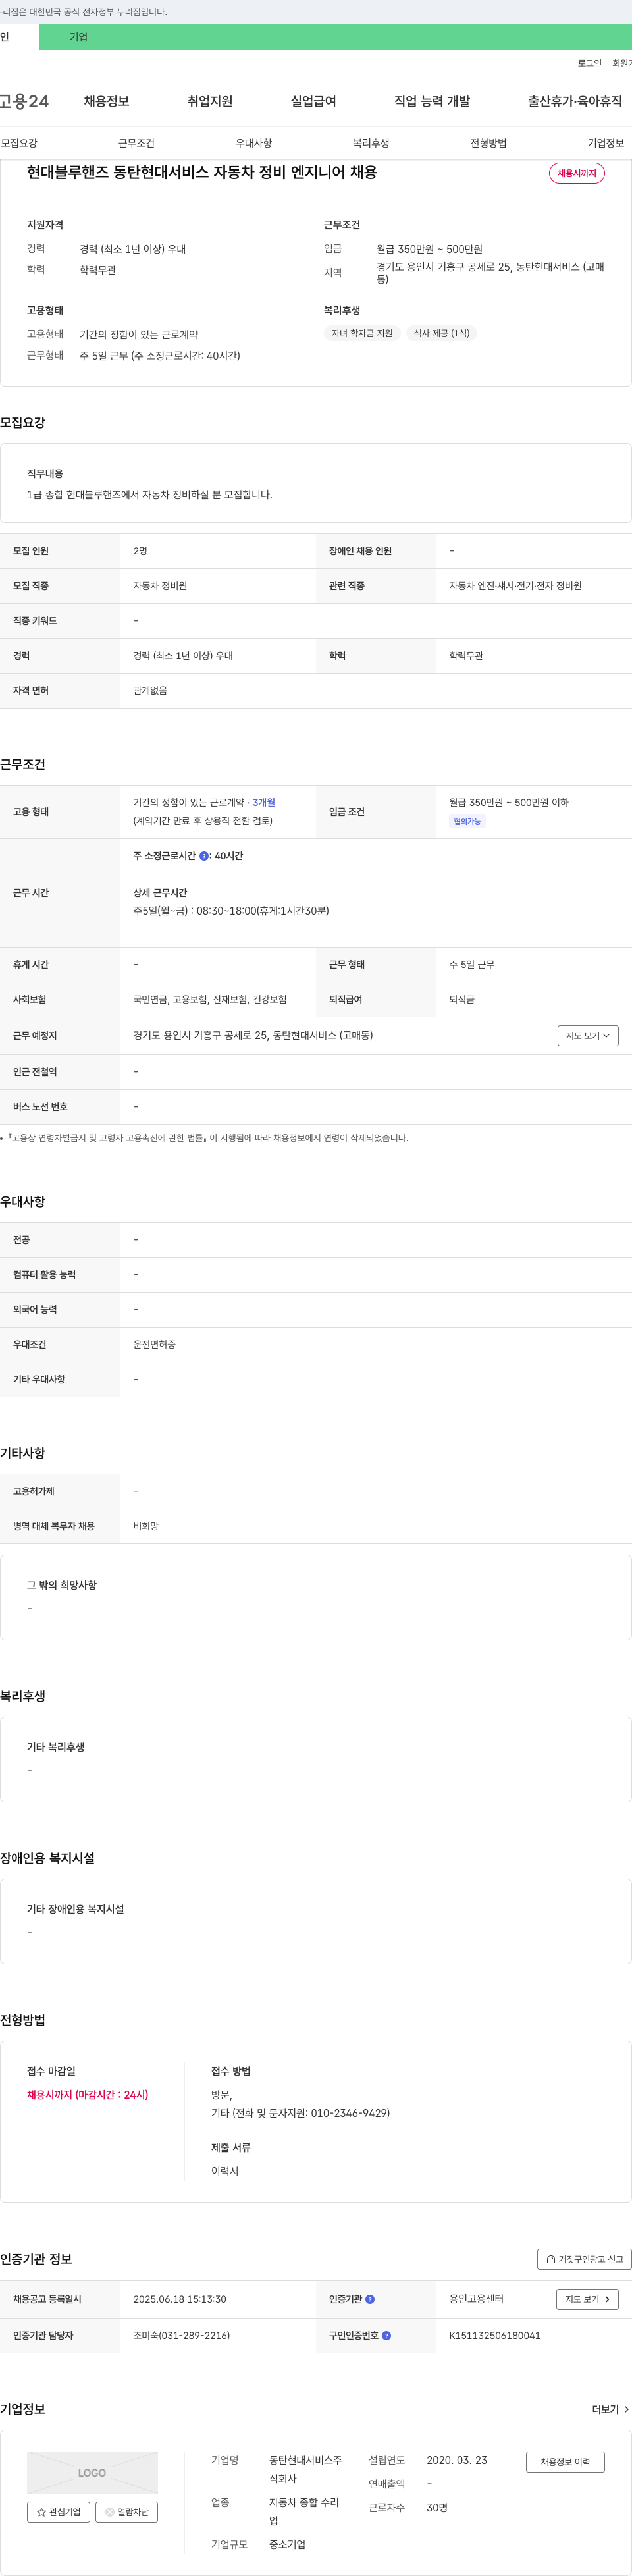Click the 2025.06.18 15:13:30 registration date
This screenshot has width=632, height=2576.
coord(180,2299)
